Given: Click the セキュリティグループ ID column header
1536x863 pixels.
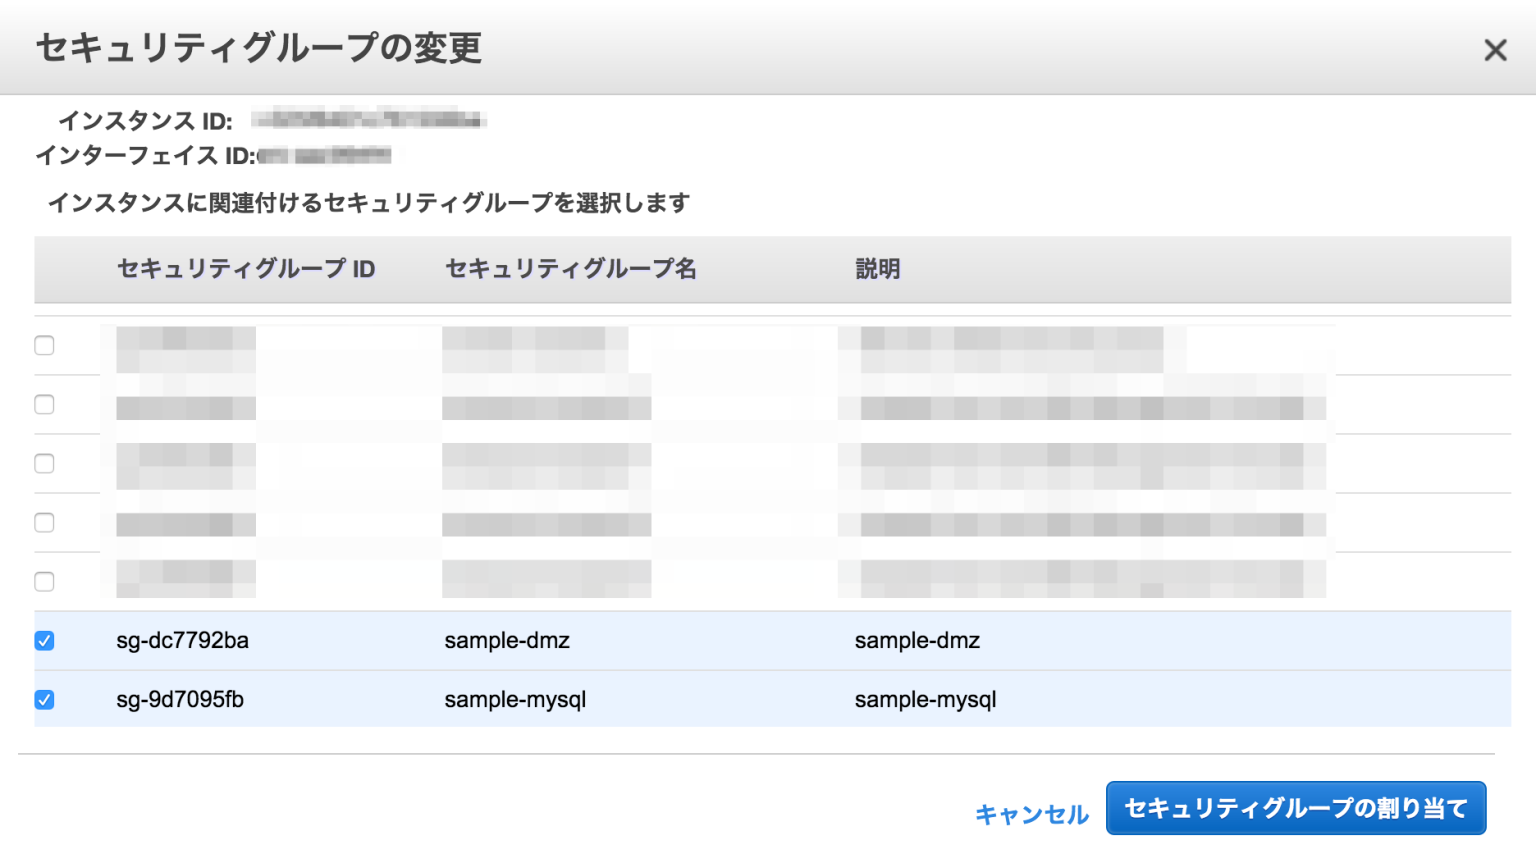Looking at the screenshot, I should point(244,269).
